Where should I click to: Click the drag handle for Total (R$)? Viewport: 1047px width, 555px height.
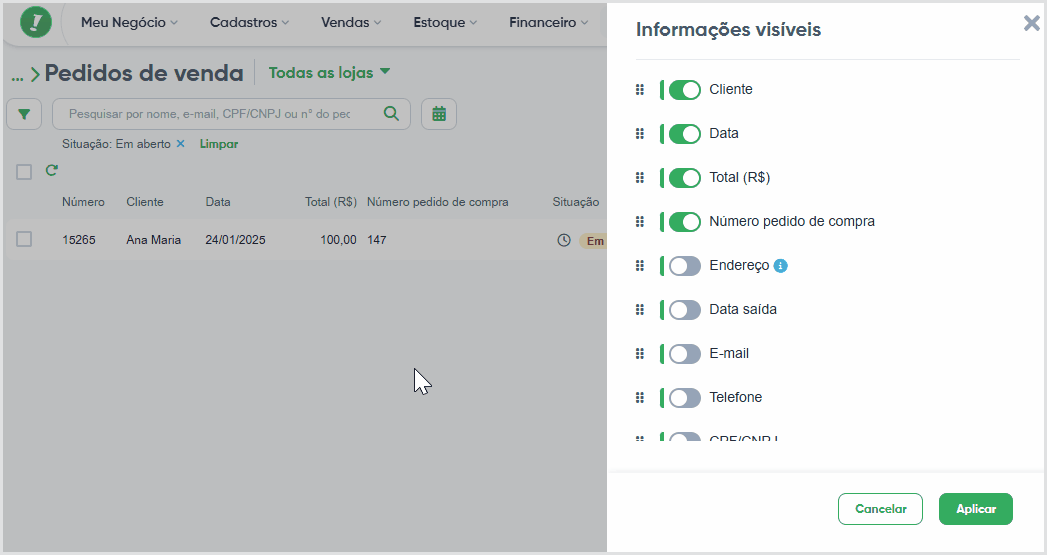point(640,178)
